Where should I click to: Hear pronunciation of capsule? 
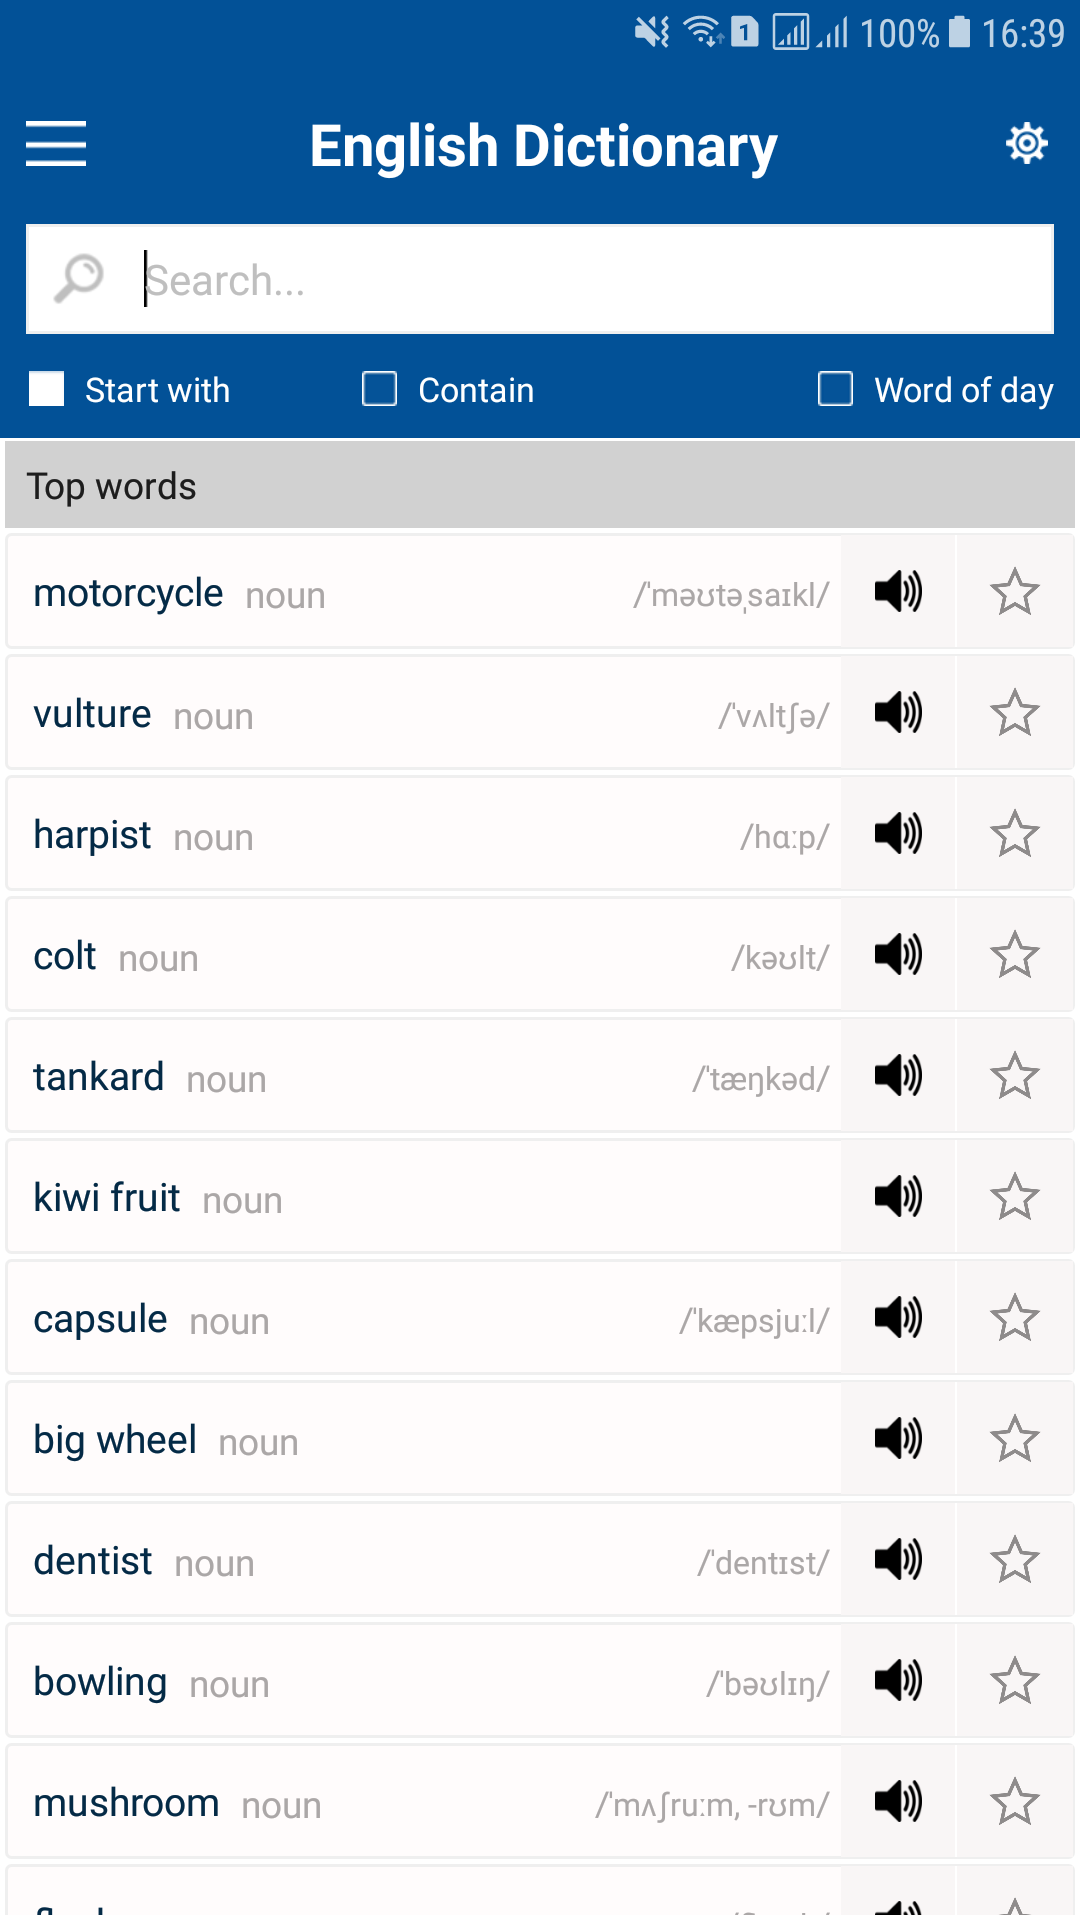coord(898,1318)
